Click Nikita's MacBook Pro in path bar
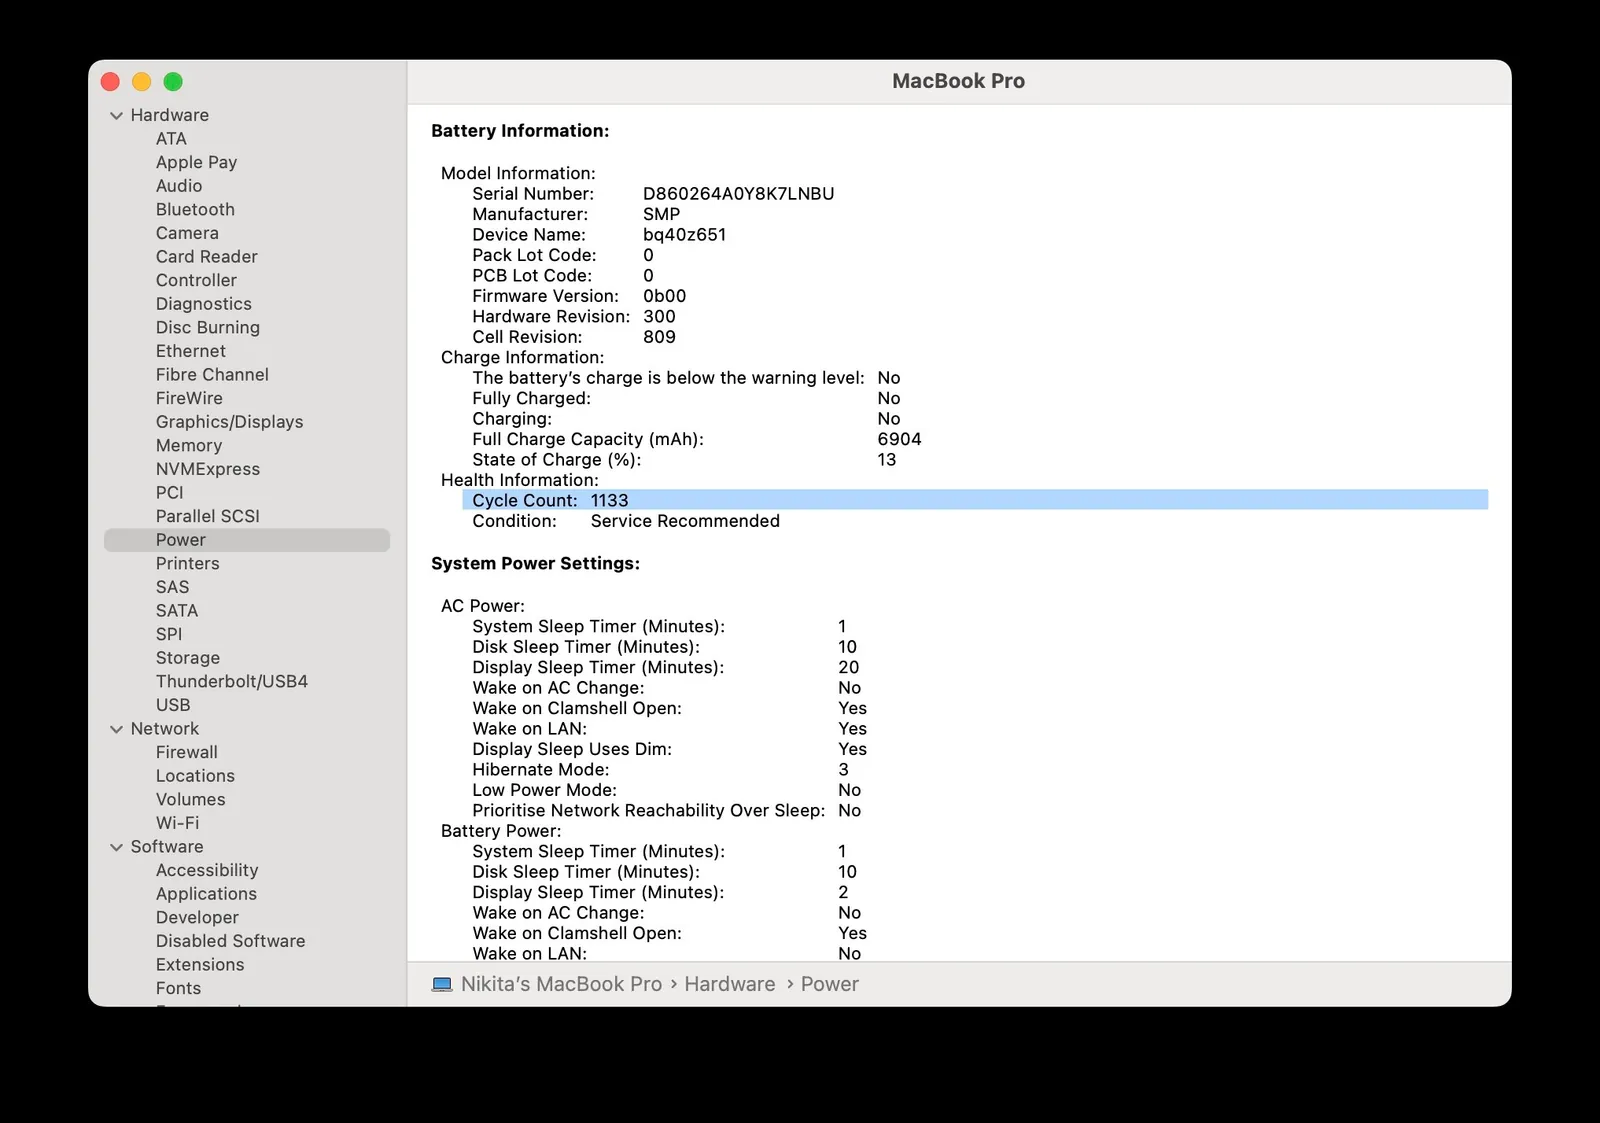This screenshot has height=1123, width=1600. [561, 985]
